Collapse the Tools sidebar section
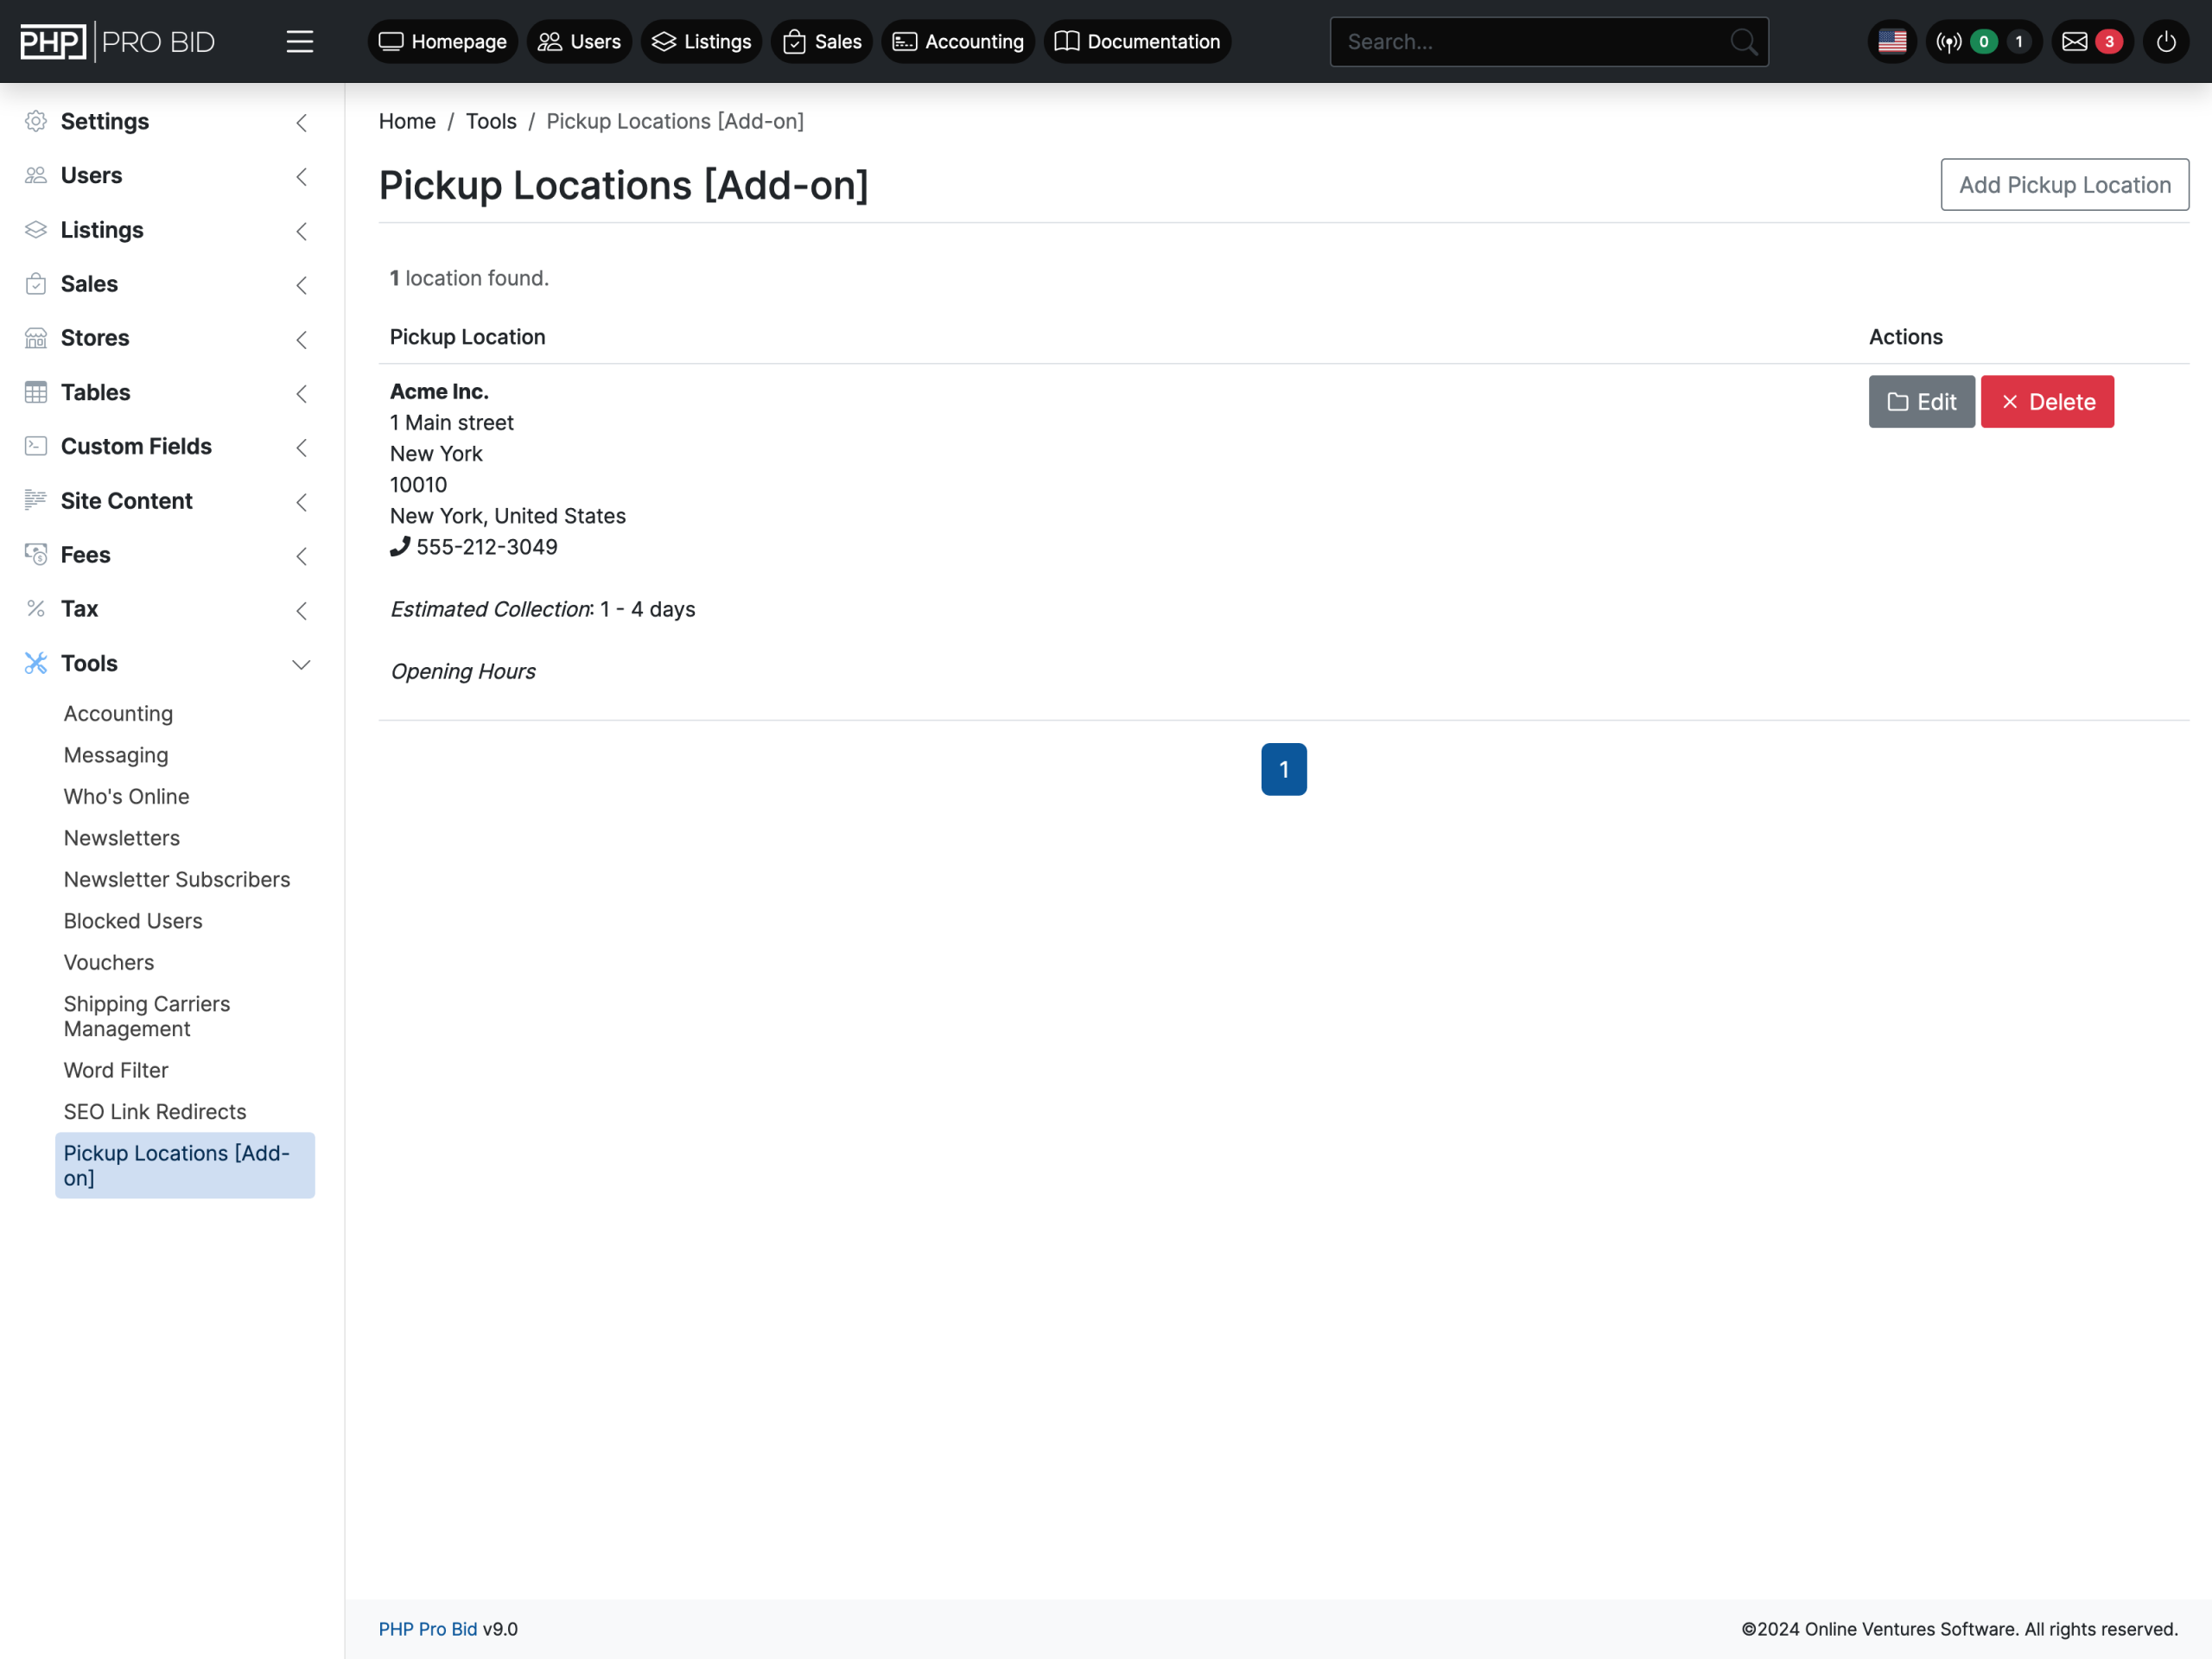Viewport: 2212px width, 1659px height. click(300, 664)
